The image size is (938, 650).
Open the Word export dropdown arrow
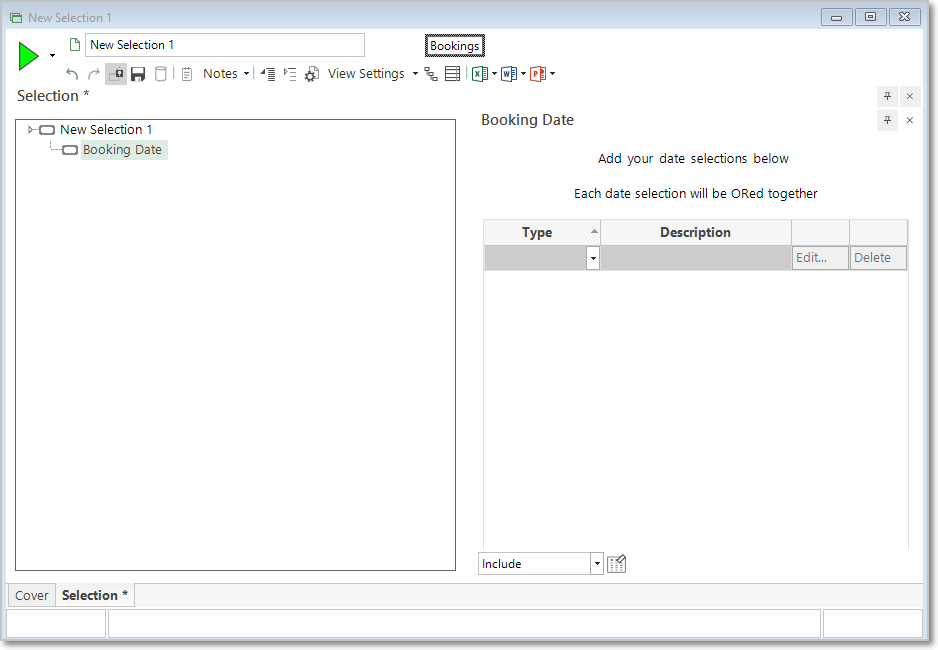pos(523,74)
